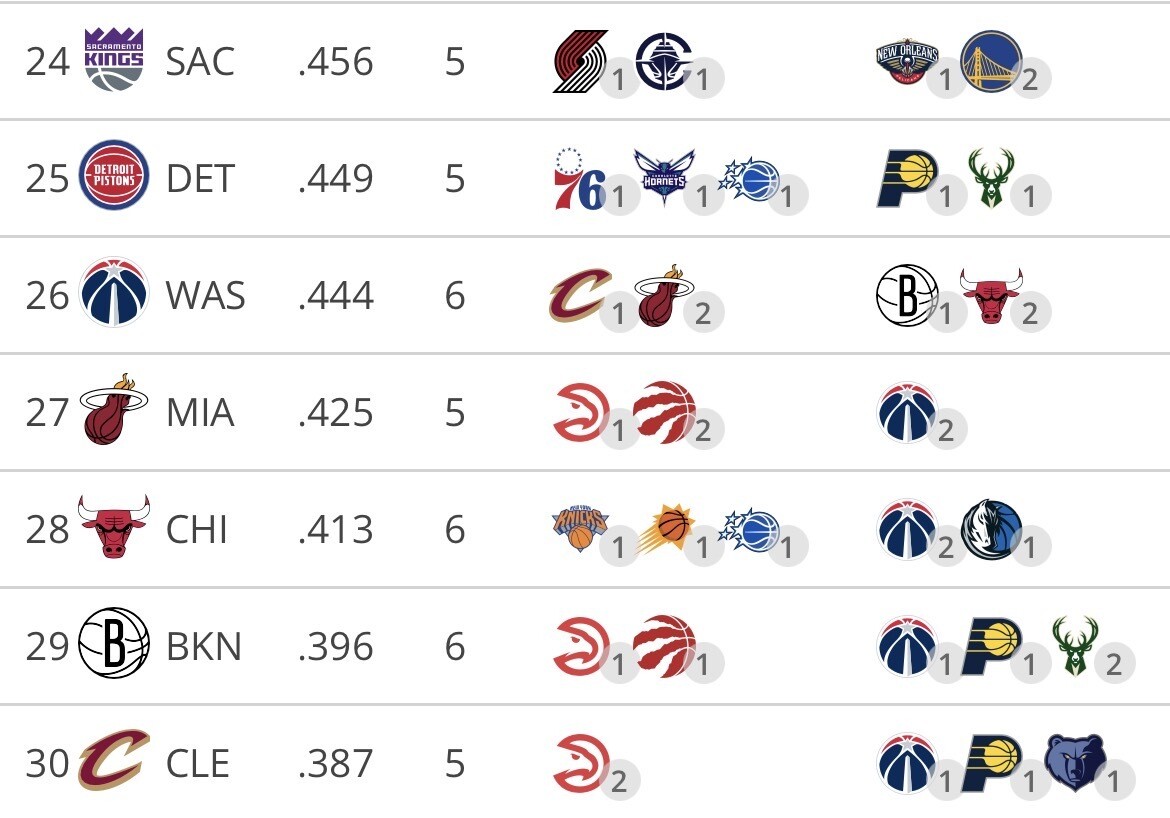1170x818 pixels.
Task: Click the New Orleans Pelicans logo
Action: 906,61
